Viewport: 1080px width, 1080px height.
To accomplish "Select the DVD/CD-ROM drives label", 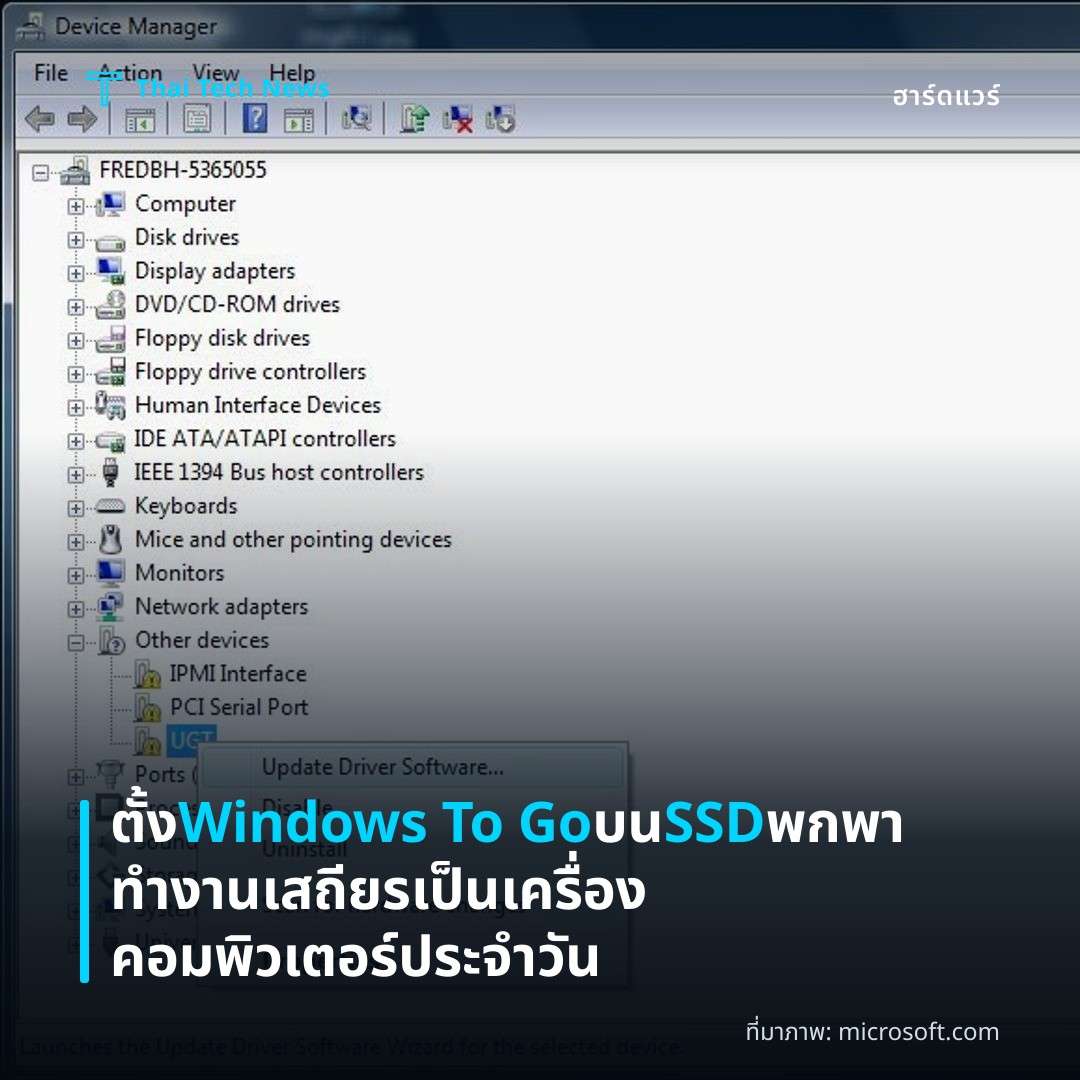I will pos(238,304).
